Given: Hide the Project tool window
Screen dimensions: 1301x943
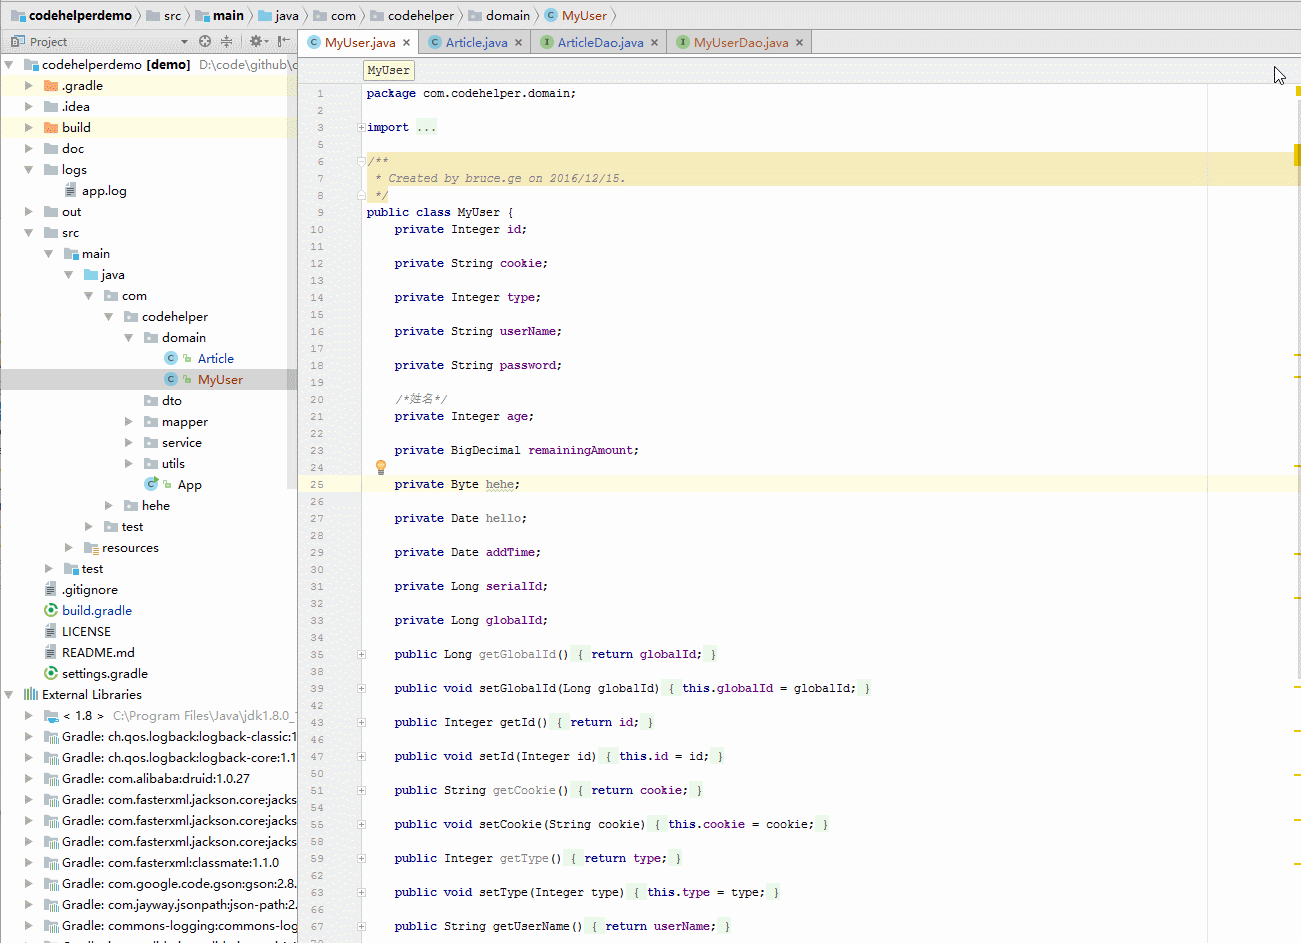Looking at the screenshot, I should coord(284,41).
